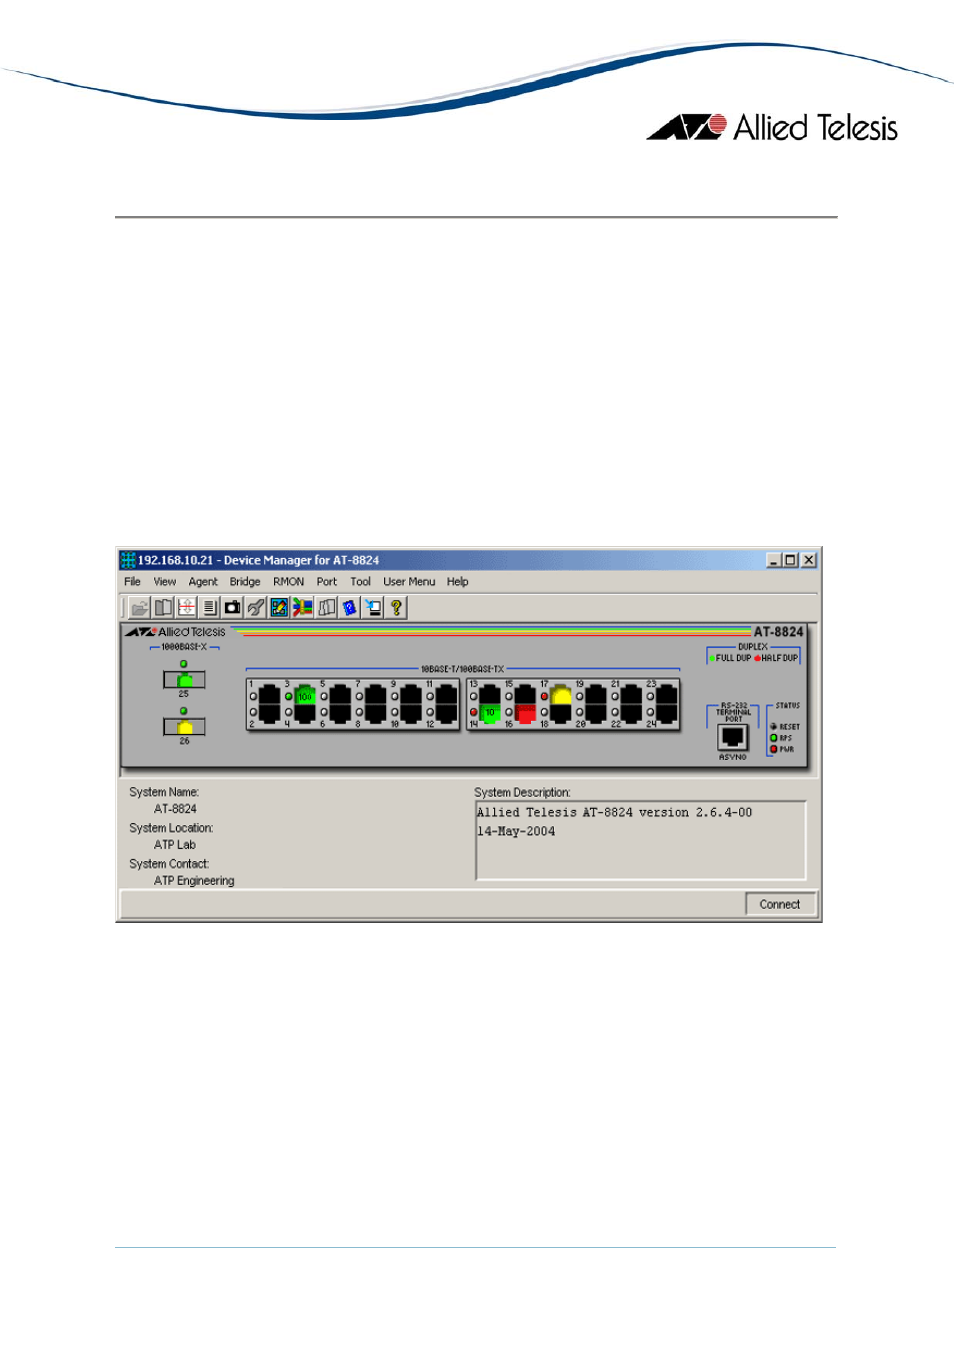954x1350 pixels.
Task: Open the View menu
Action: [x=165, y=581]
